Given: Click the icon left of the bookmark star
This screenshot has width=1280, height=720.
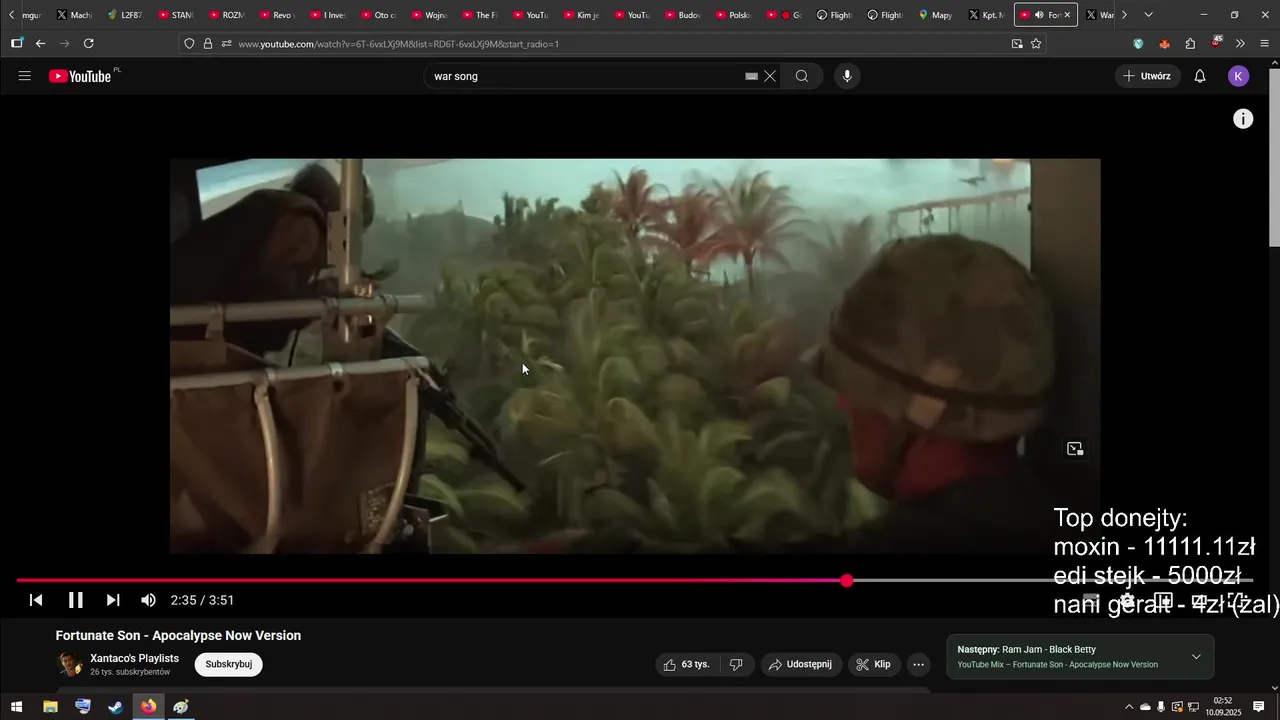Looking at the screenshot, I should pyautogui.click(x=1017, y=44).
